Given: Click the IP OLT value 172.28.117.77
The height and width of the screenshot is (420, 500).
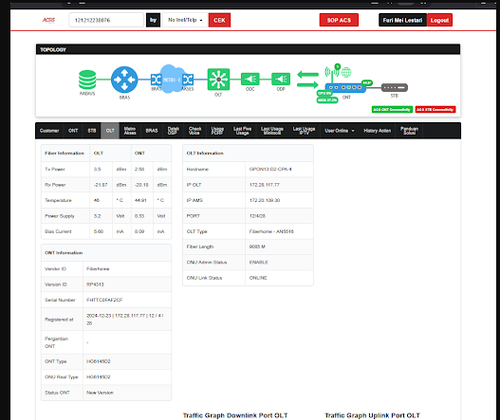Looking at the screenshot, I should tap(264, 185).
